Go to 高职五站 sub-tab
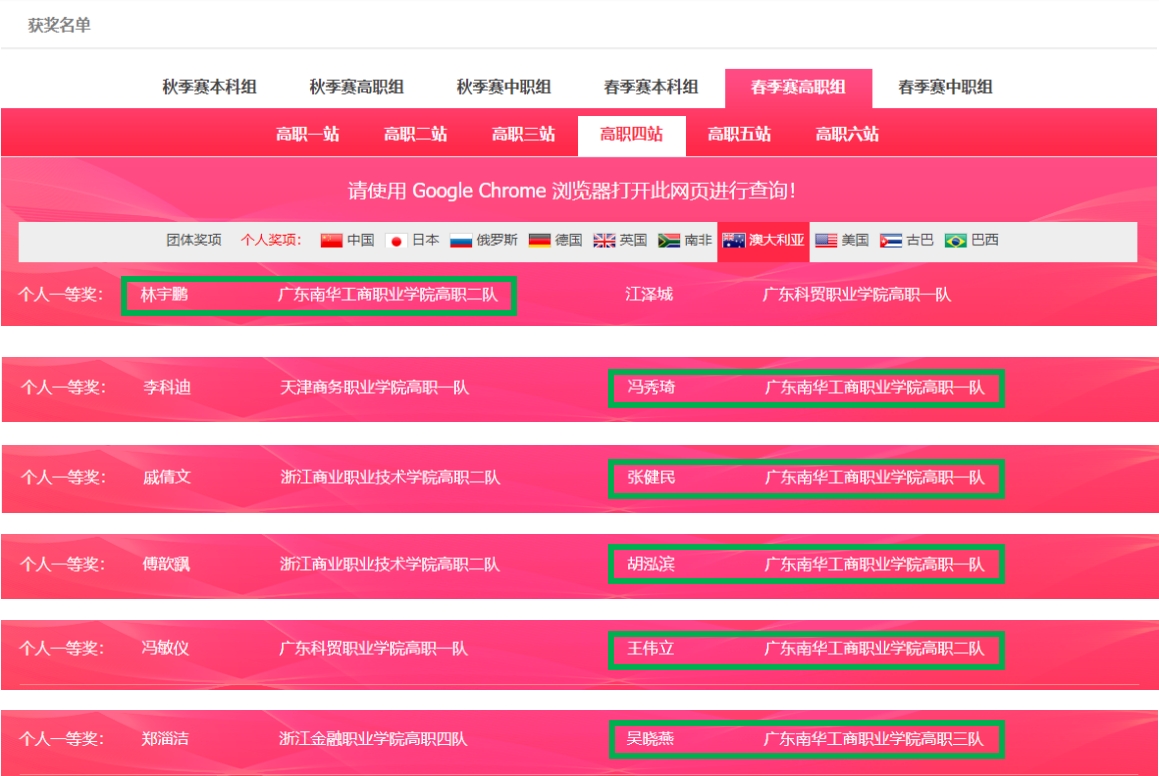 (x=739, y=135)
